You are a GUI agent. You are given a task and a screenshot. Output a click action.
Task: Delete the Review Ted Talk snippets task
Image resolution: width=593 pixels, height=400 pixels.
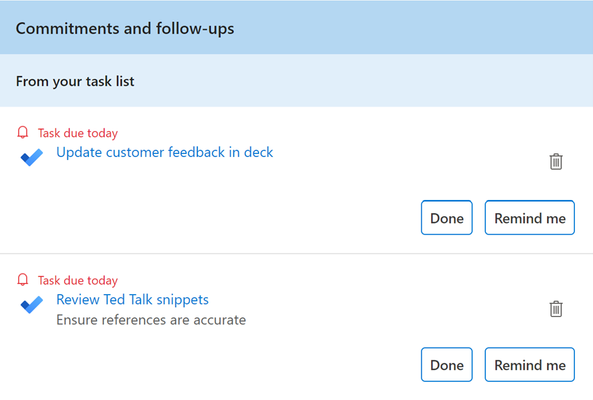coord(556,309)
